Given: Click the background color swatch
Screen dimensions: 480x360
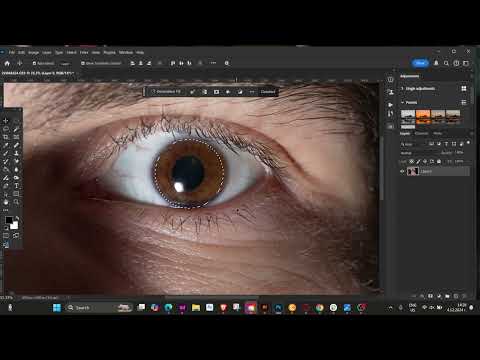Looking at the screenshot, I should 14,226.
